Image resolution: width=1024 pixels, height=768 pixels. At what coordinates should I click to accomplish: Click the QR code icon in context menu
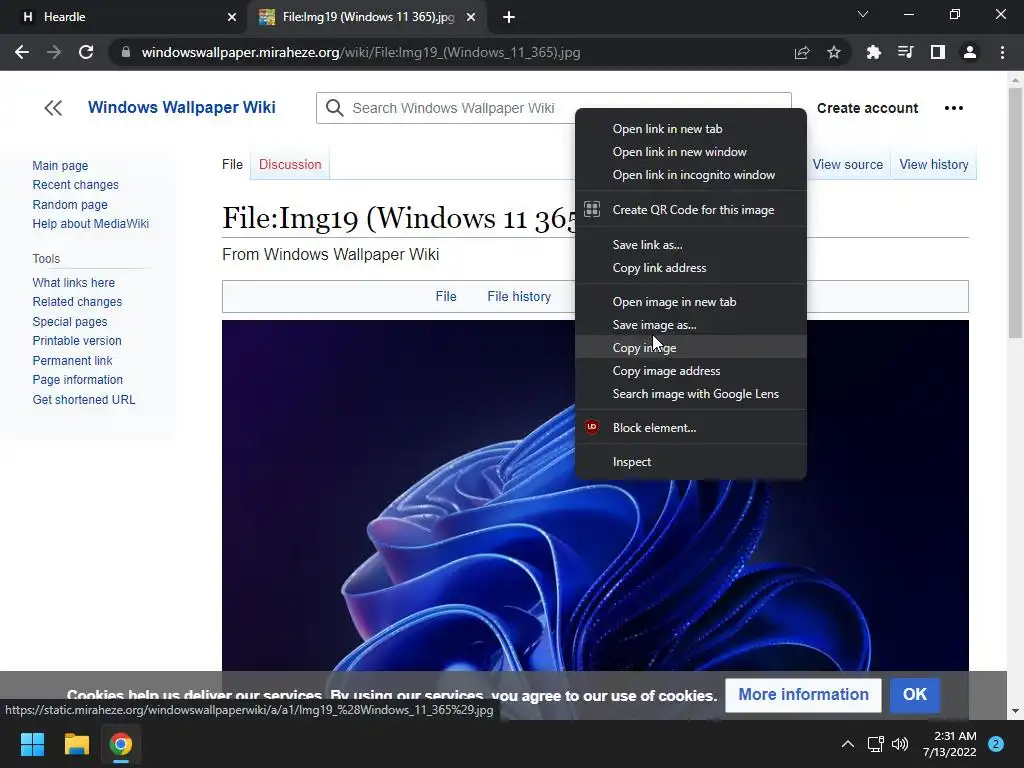click(x=592, y=210)
